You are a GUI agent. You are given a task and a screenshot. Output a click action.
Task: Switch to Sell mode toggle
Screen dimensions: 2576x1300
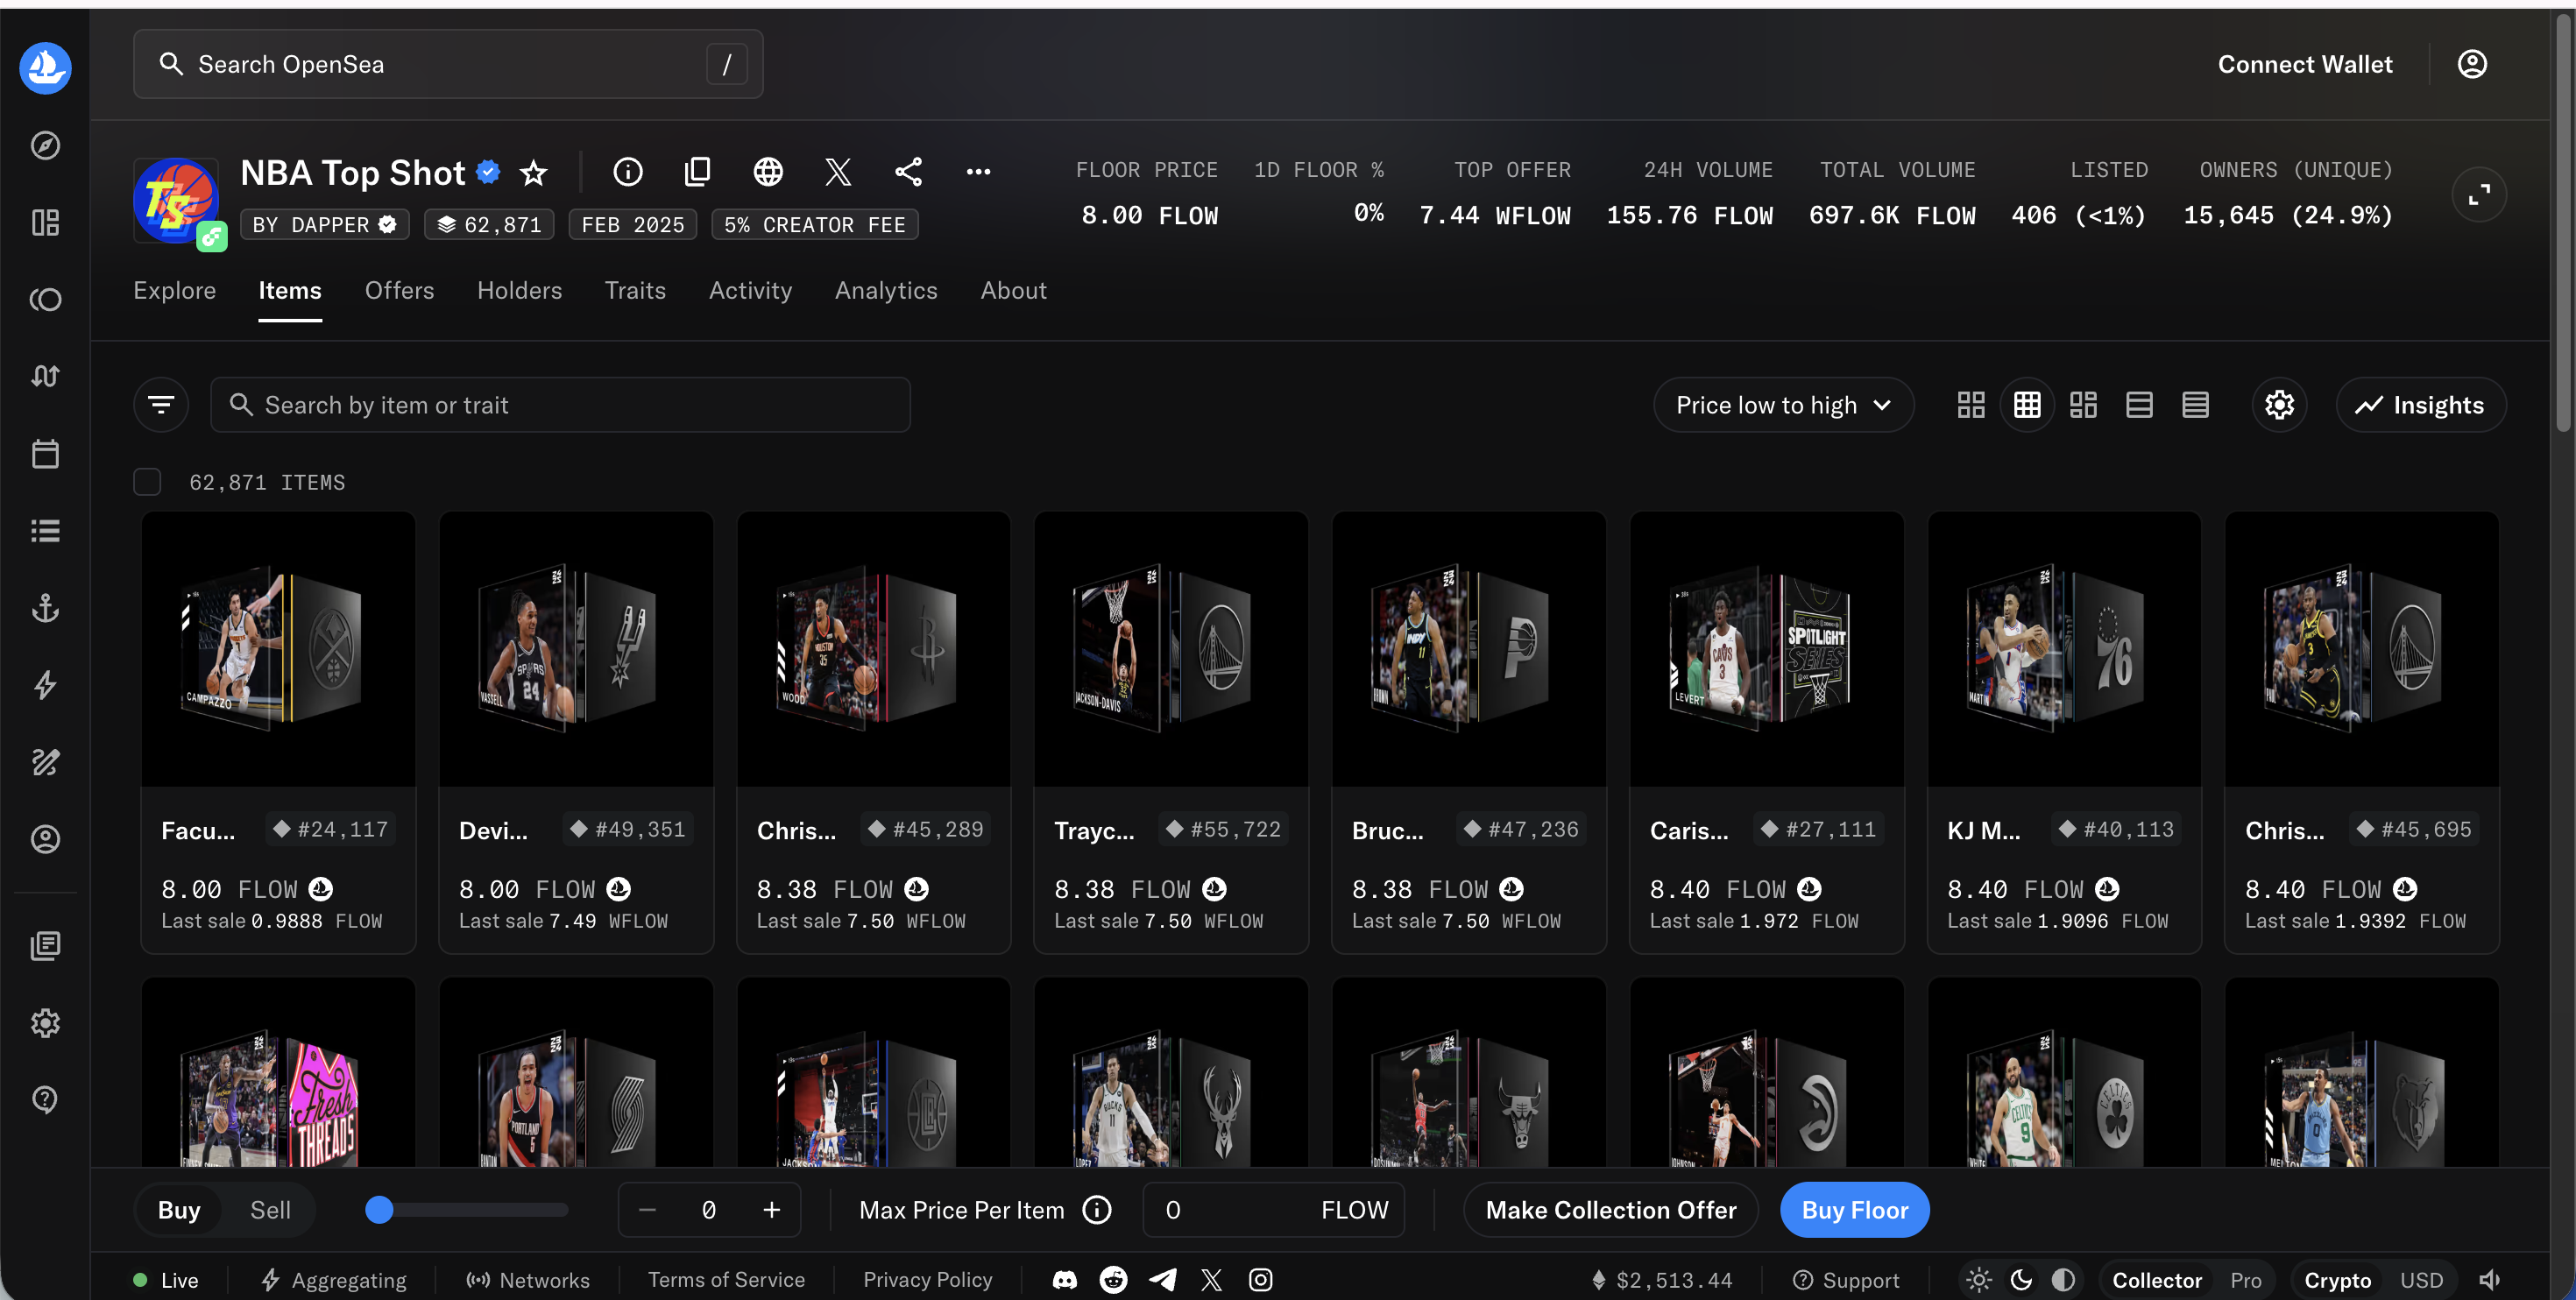(x=270, y=1210)
